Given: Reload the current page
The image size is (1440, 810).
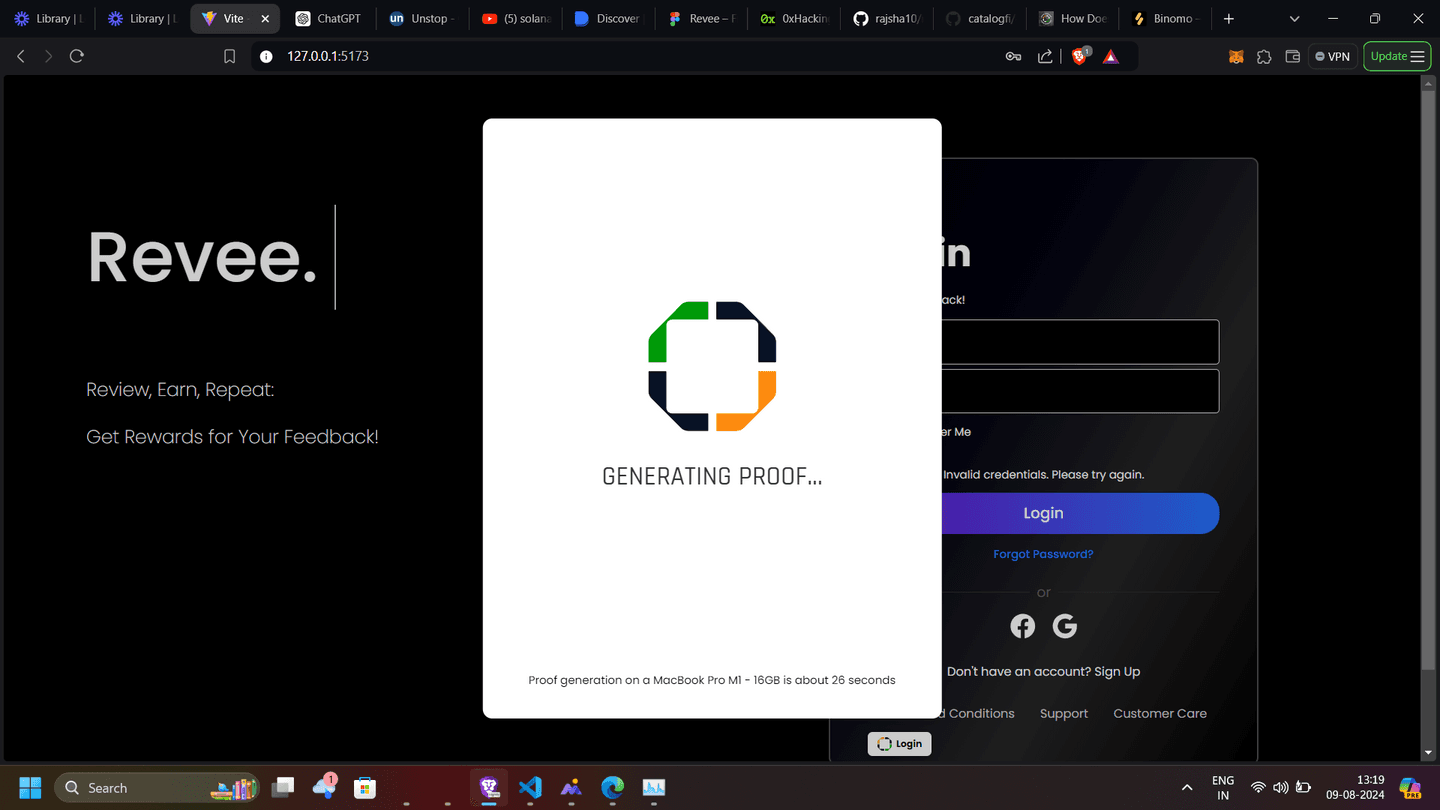Looking at the screenshot, I should 77,57.
